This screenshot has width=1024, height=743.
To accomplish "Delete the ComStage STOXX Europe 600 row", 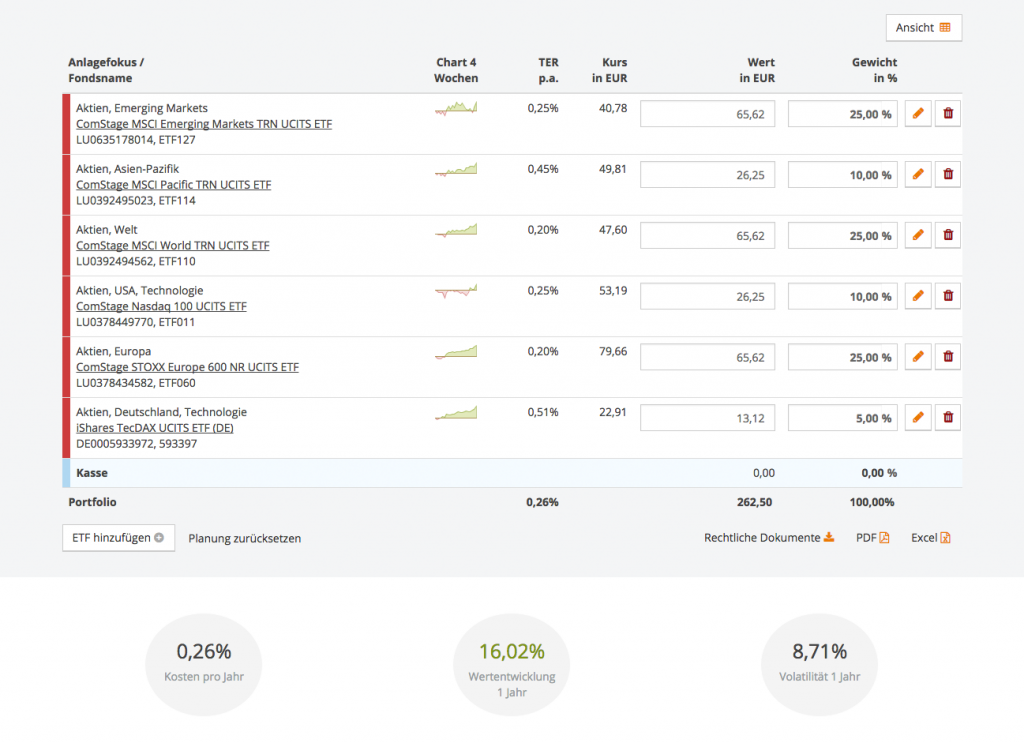I will tap(948, 356).
